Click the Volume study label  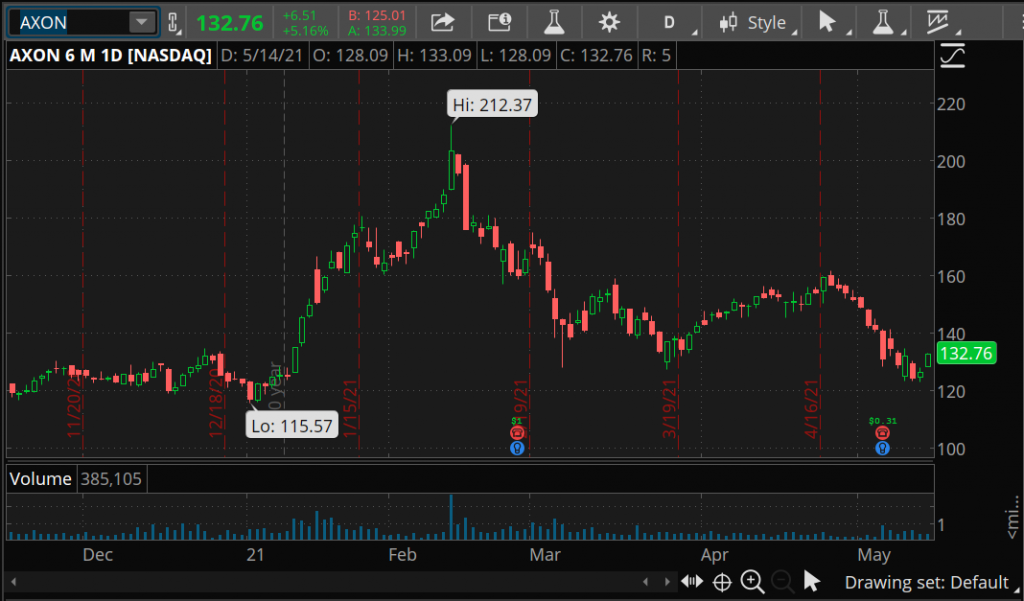[40, 479]
